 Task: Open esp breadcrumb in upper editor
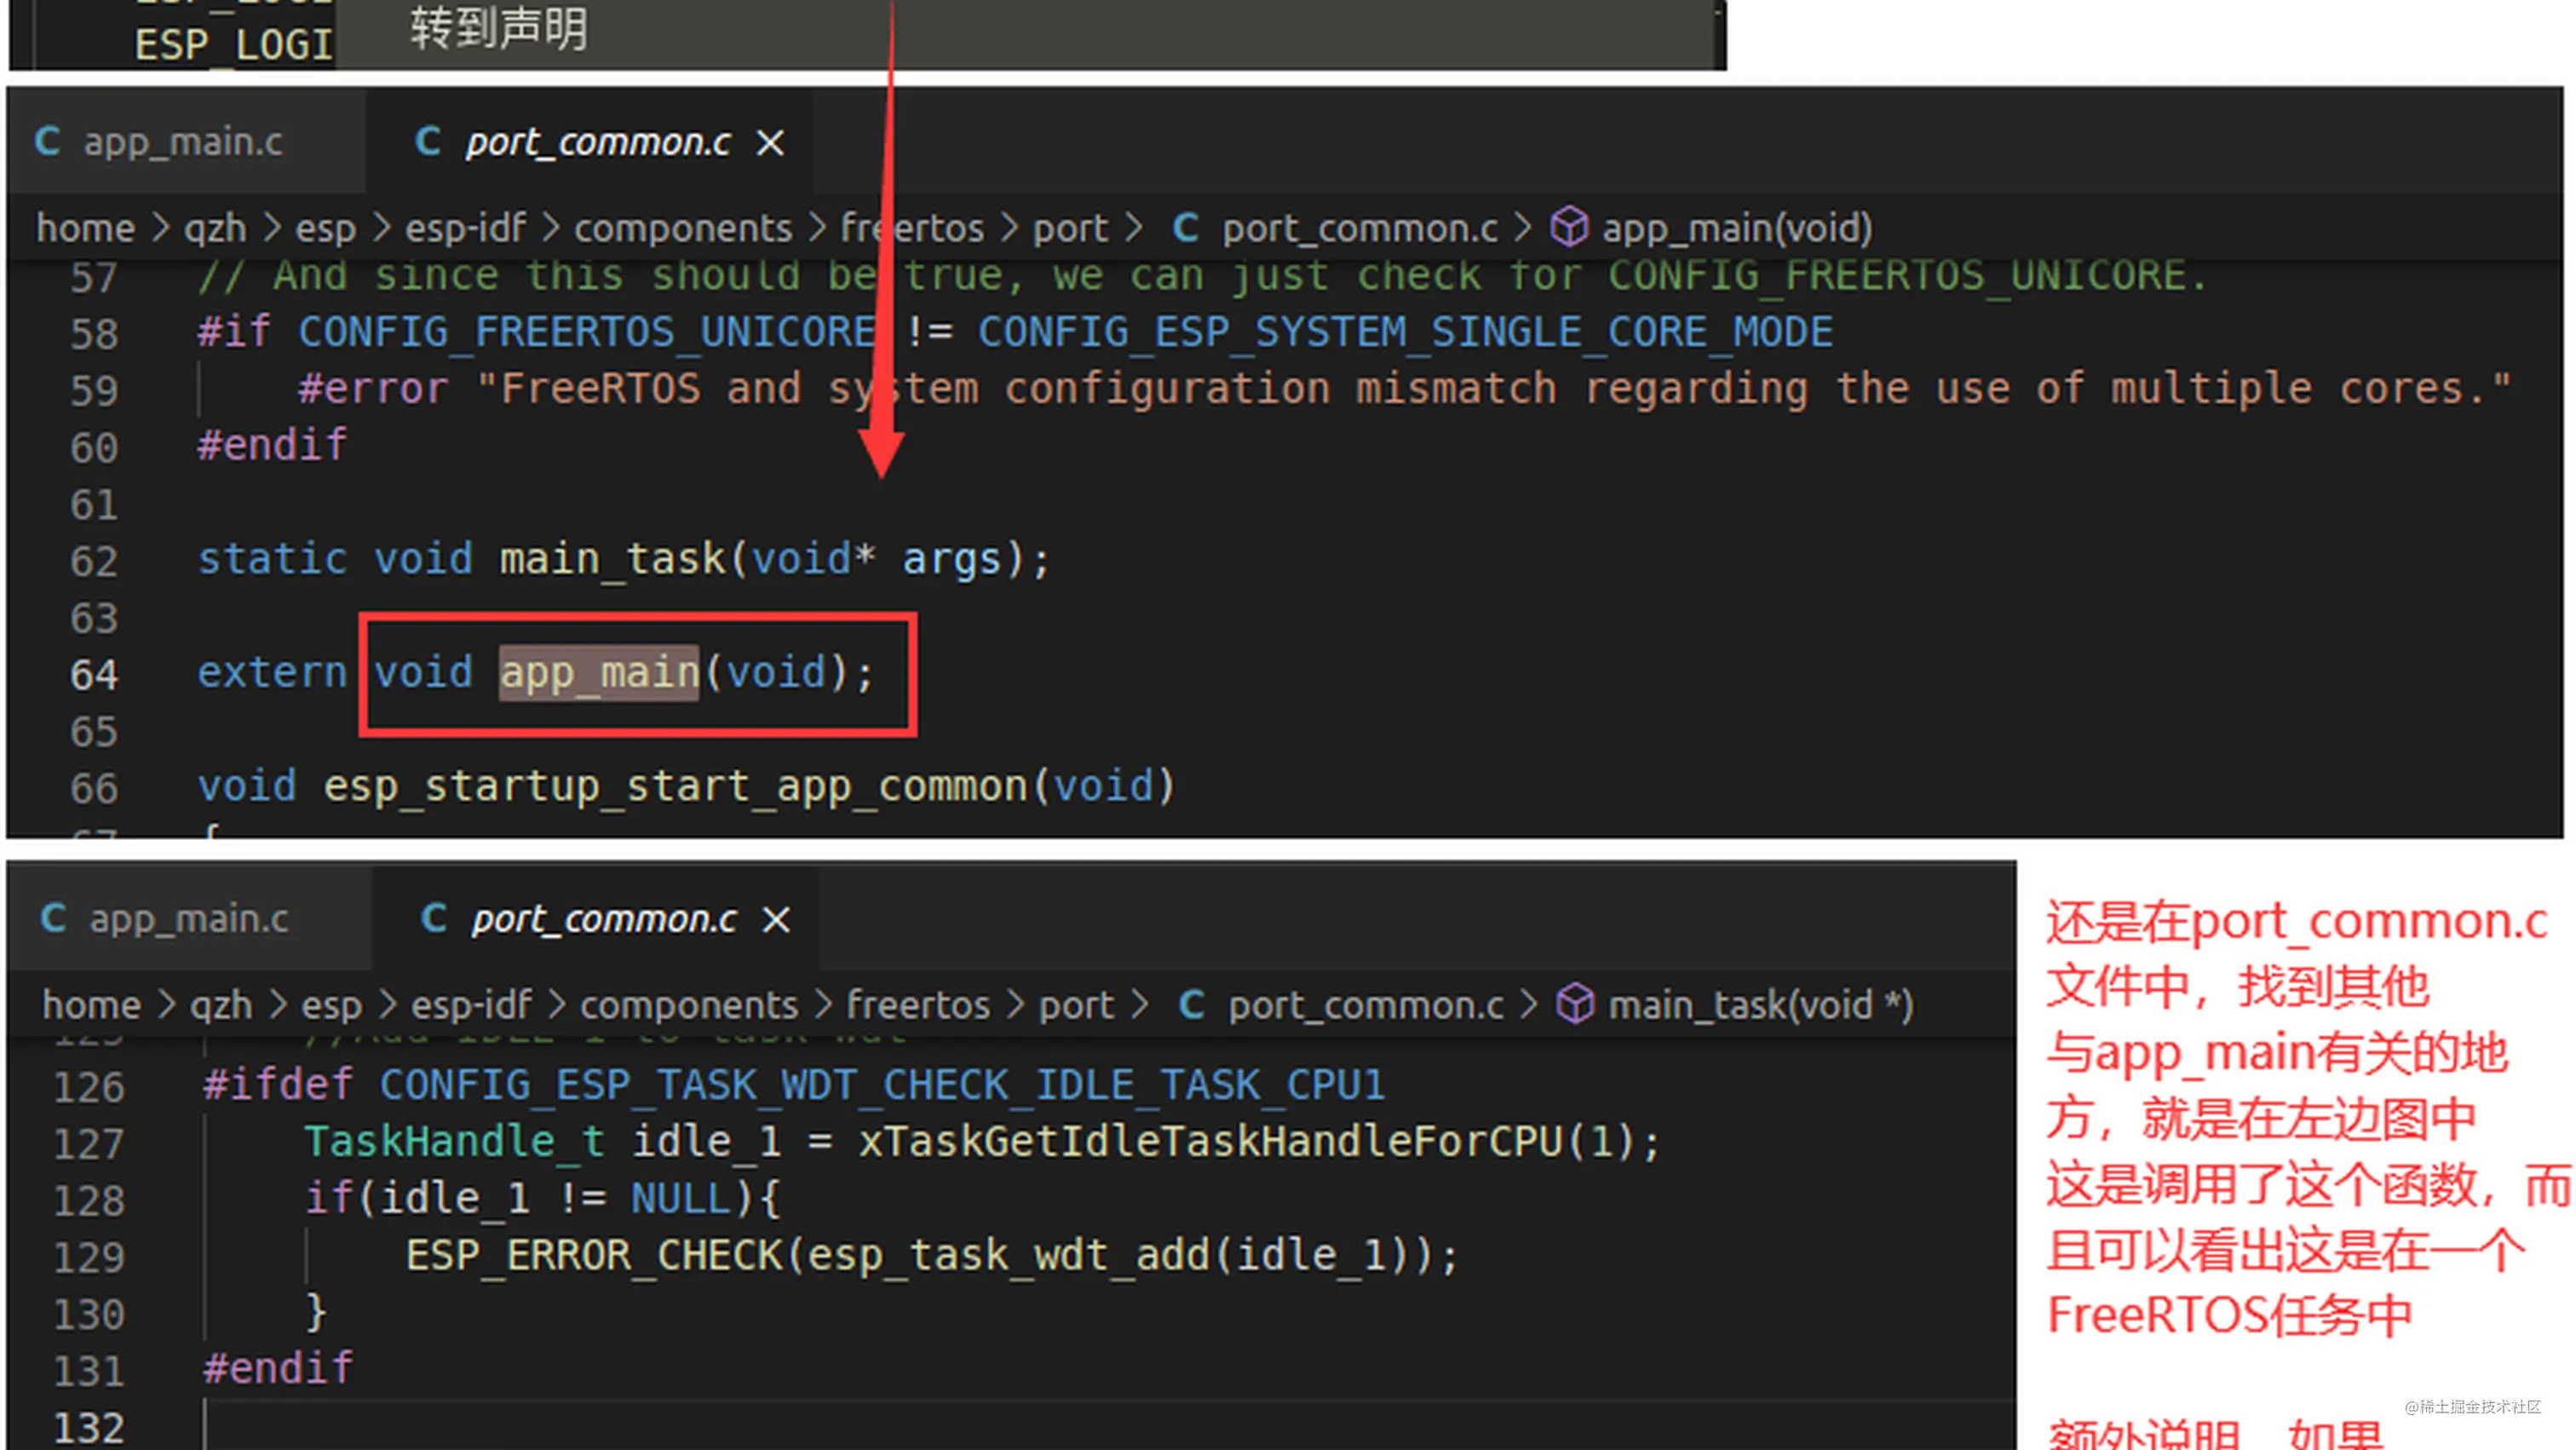(325, 228)
